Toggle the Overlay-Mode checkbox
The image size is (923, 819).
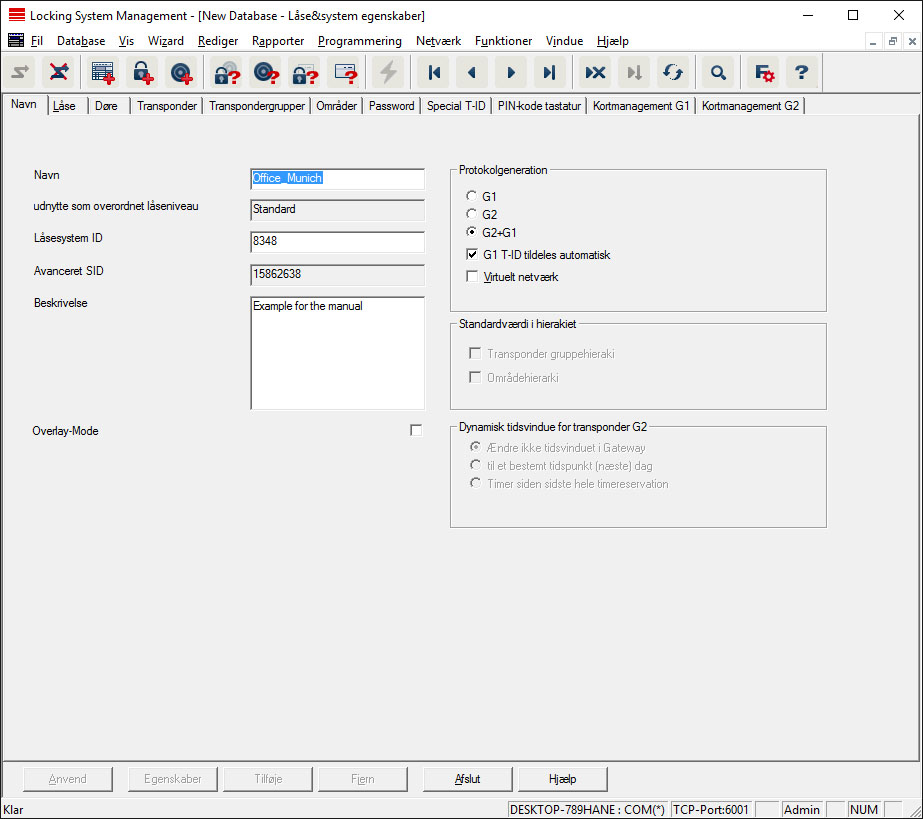click(x=416, y=430)
